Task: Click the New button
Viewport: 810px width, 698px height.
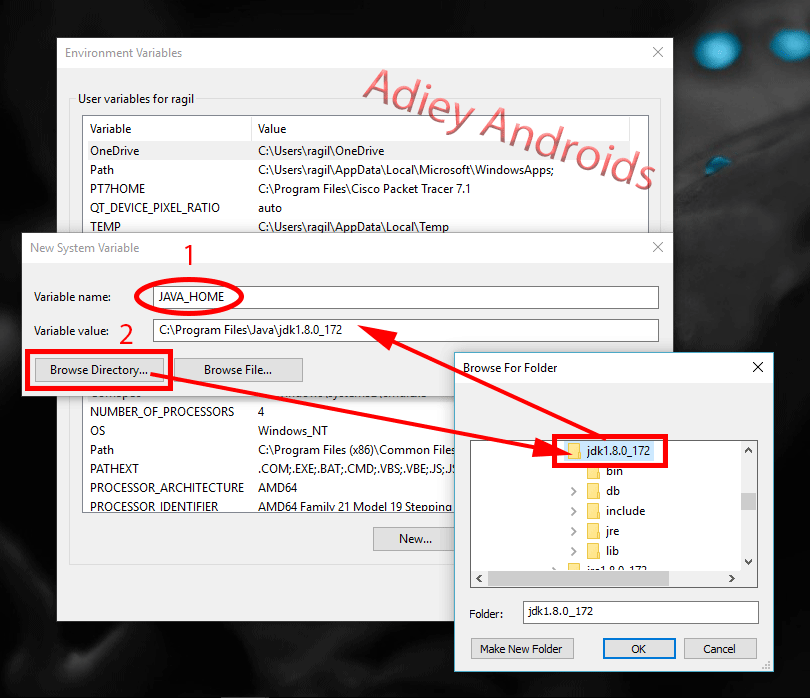Action: point(413,538)
